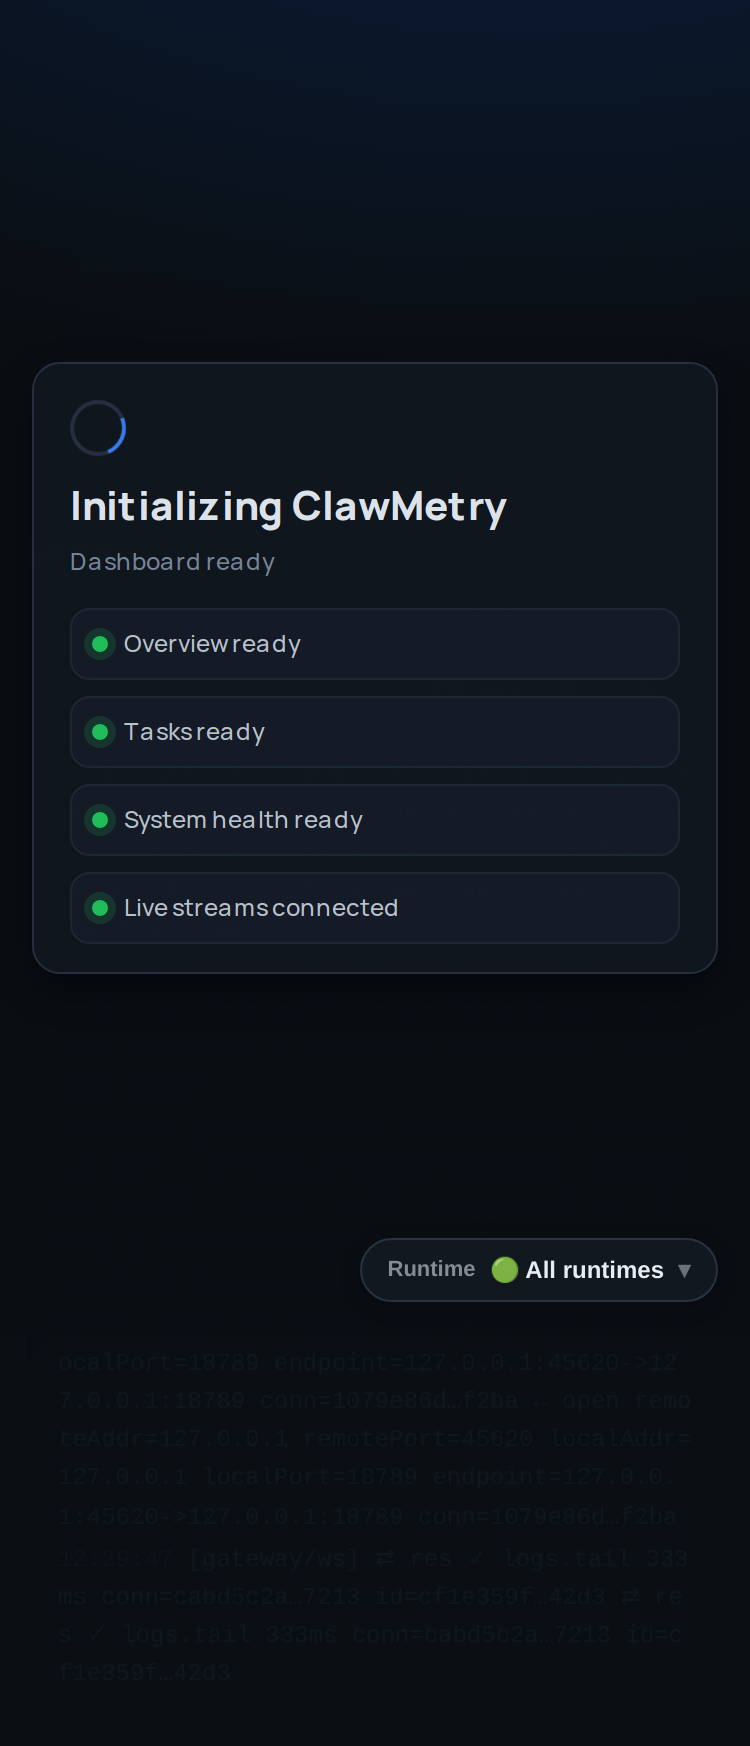Click the green dot beside Tasks ready
This screenshot has width=750, height=1746.
[100, 732]
